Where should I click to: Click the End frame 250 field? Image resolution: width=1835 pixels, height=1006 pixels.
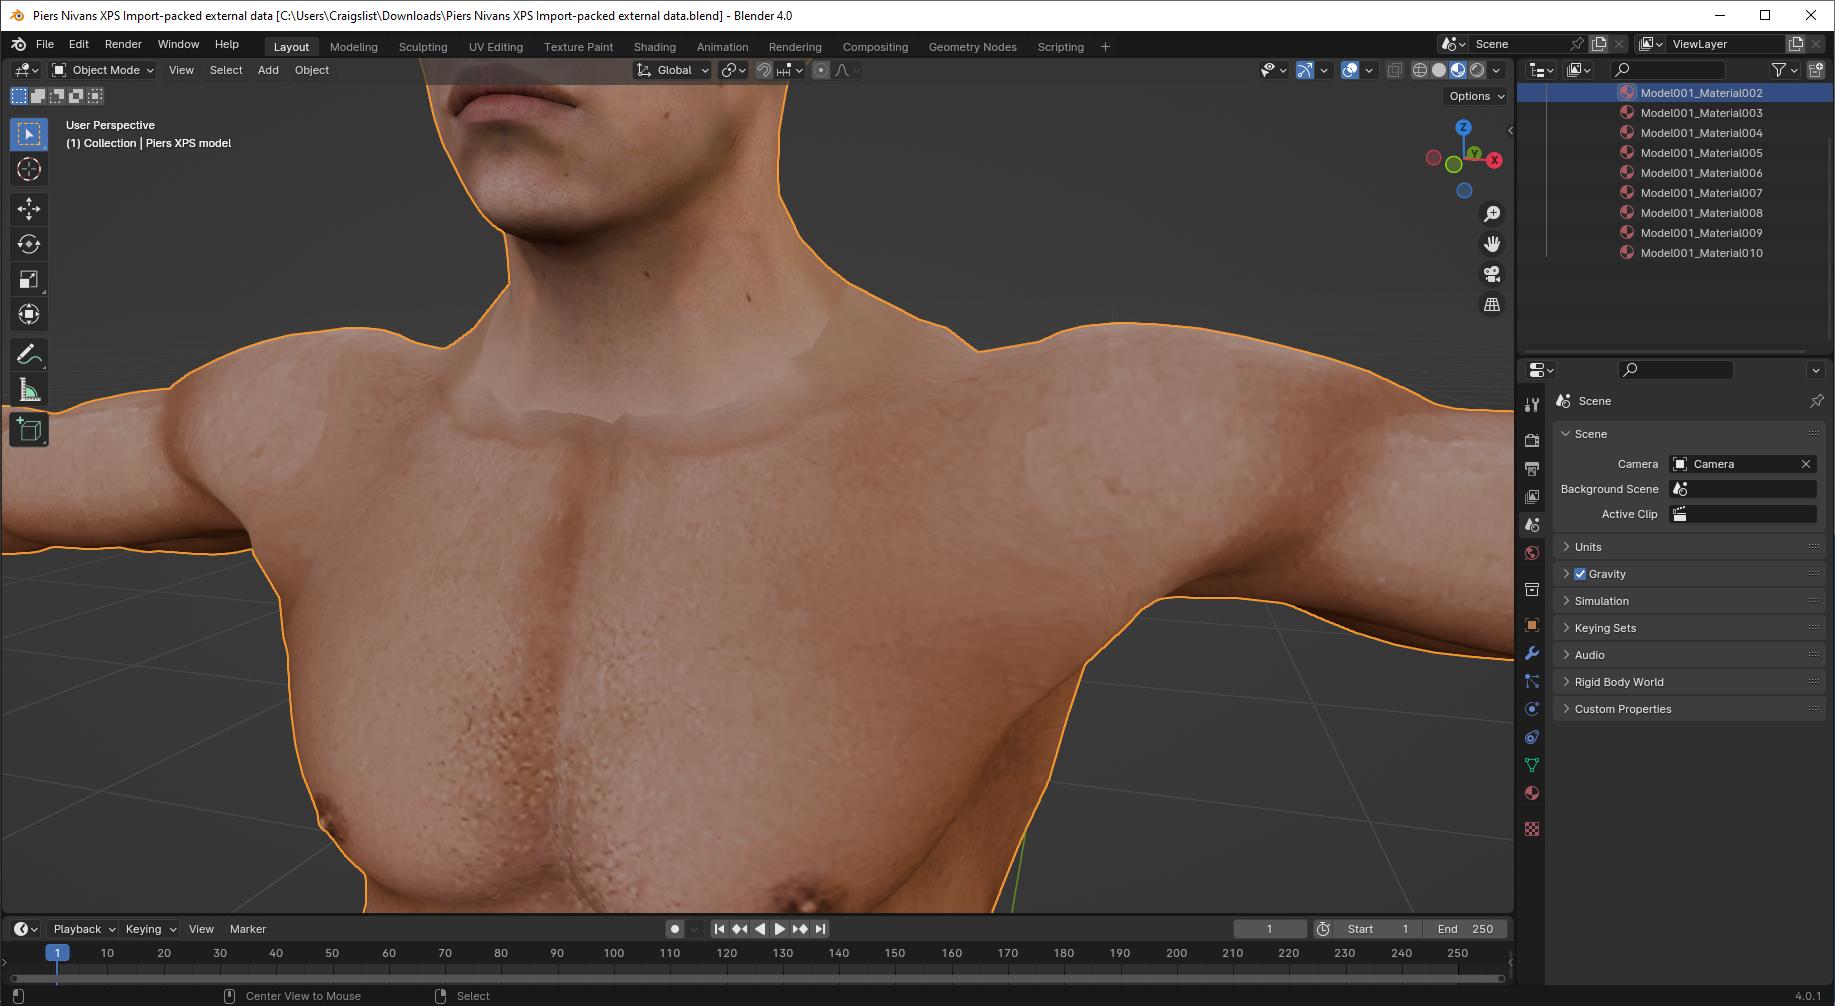pos(1465,929)
